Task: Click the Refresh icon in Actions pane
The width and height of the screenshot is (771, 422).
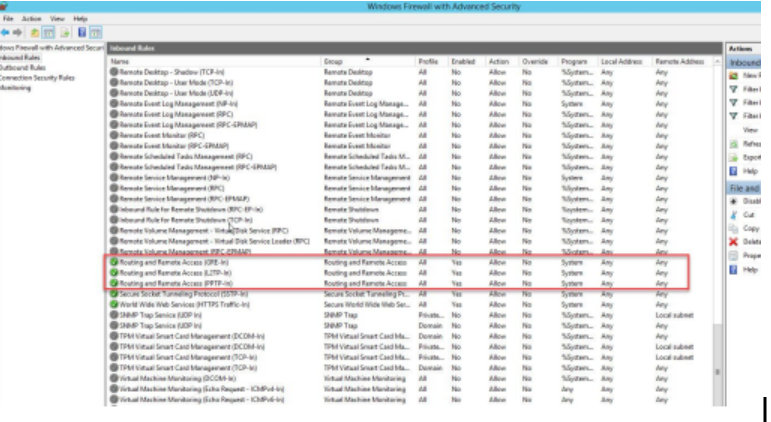Action: (734, 144)
